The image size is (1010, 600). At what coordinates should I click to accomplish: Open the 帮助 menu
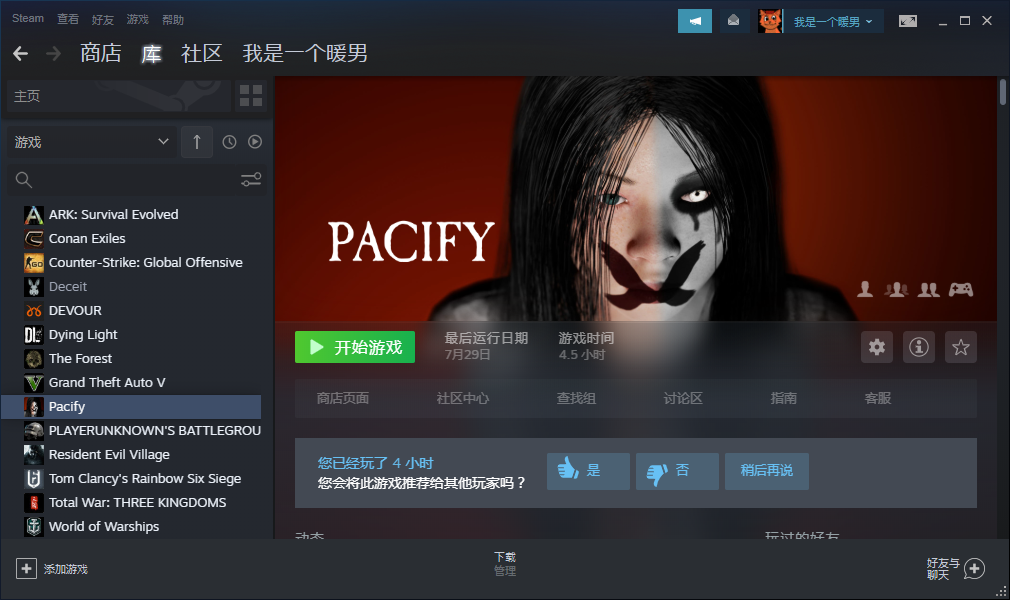(173, 19)
